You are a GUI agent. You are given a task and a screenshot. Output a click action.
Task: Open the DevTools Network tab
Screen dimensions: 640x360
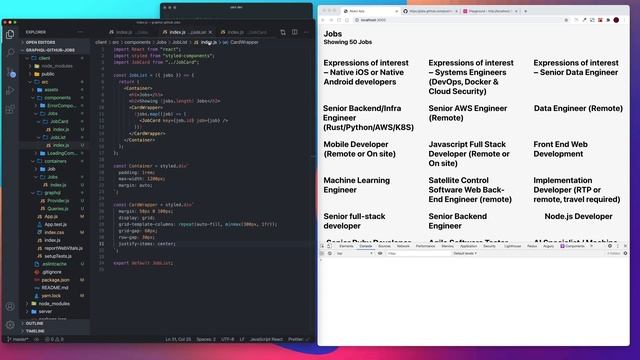pyautogui.click(x=403, y=246)
